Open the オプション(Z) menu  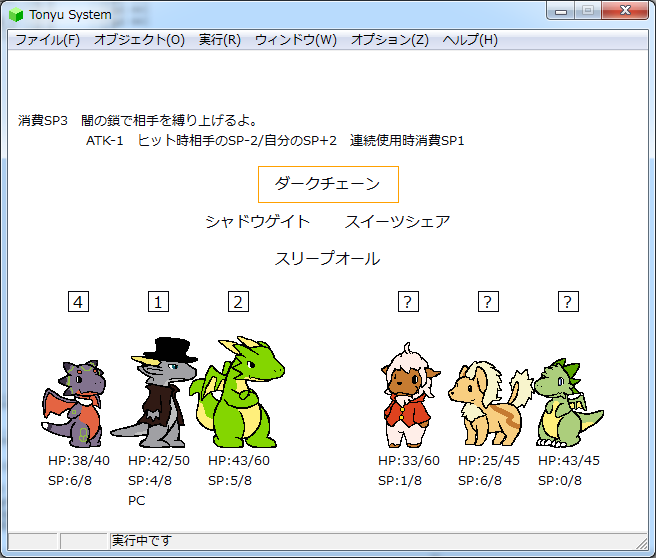pos(390,40)
